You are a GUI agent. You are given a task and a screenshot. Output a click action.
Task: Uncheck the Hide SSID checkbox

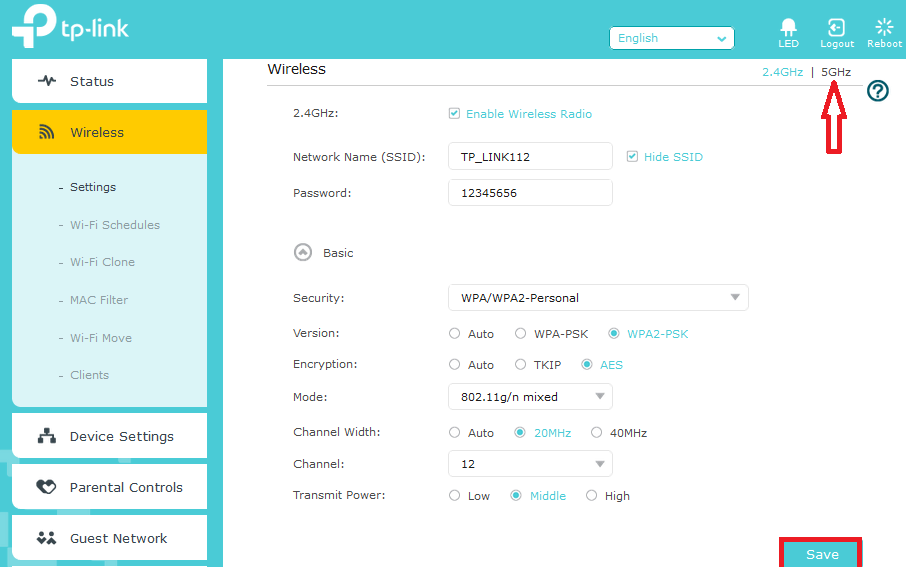632,157
